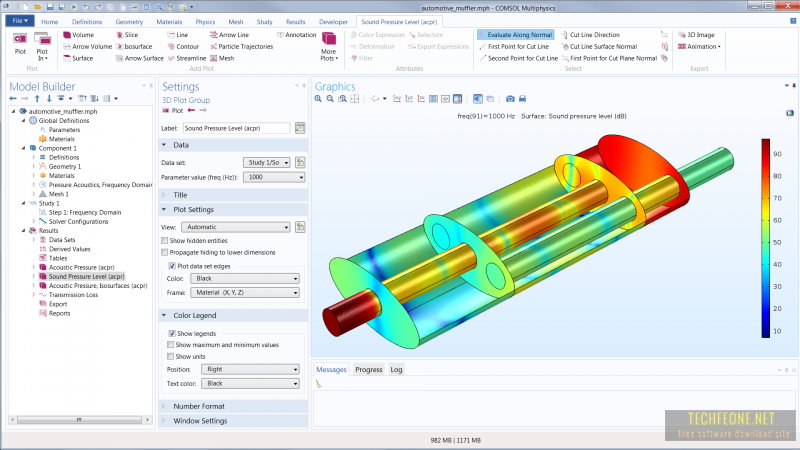800x450 pixels.
Task: Add a Streamline plot
Action: pos(187,58)
